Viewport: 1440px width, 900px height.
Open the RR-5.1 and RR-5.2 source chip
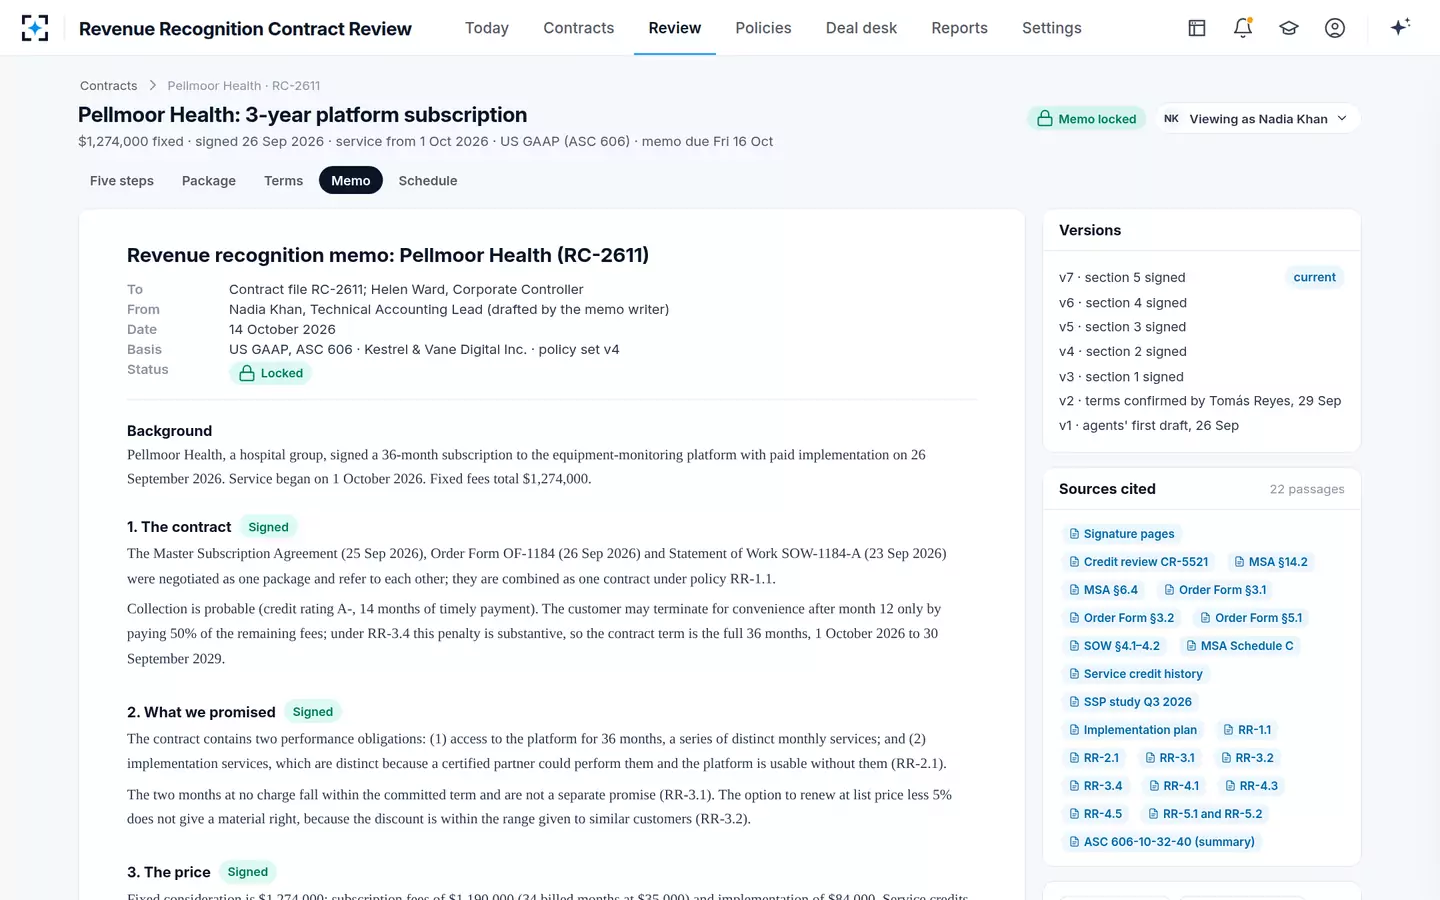click(1205, 814)
